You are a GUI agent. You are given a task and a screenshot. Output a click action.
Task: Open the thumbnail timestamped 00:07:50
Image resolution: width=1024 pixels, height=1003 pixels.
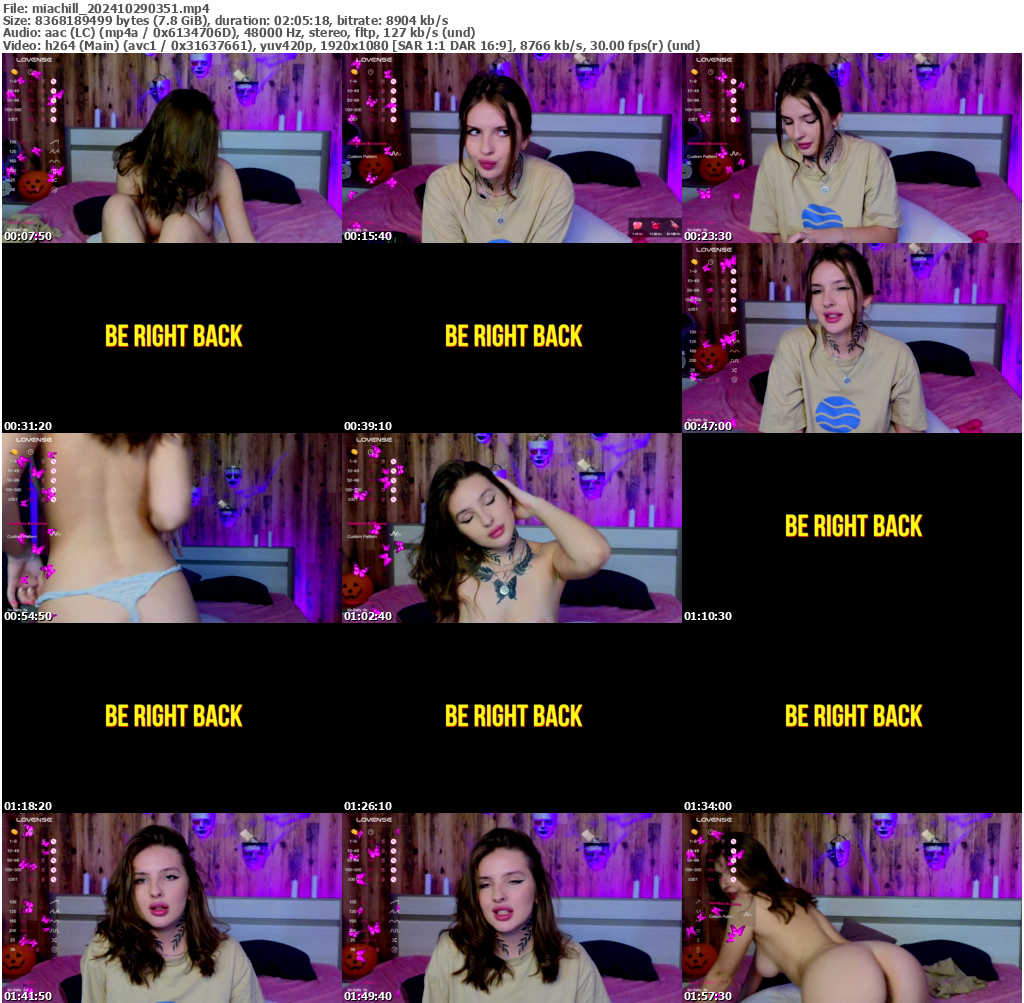[171, 148]
